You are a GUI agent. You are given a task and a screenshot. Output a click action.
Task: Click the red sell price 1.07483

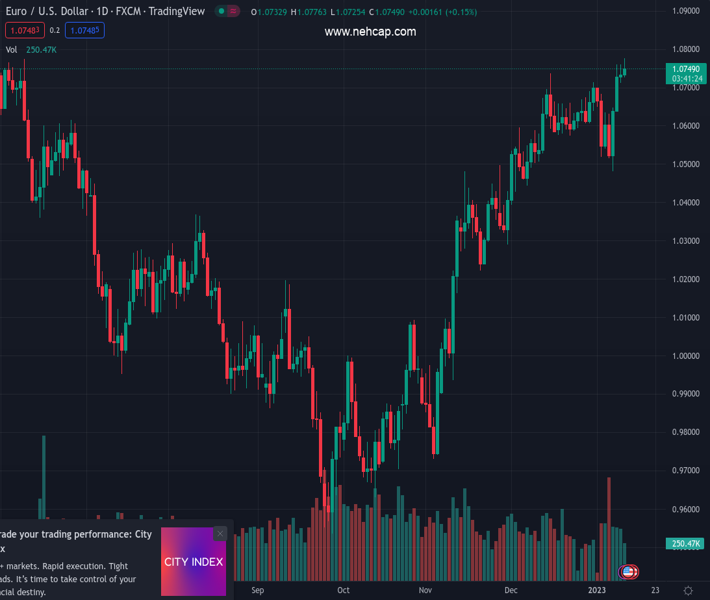(22, 31)
